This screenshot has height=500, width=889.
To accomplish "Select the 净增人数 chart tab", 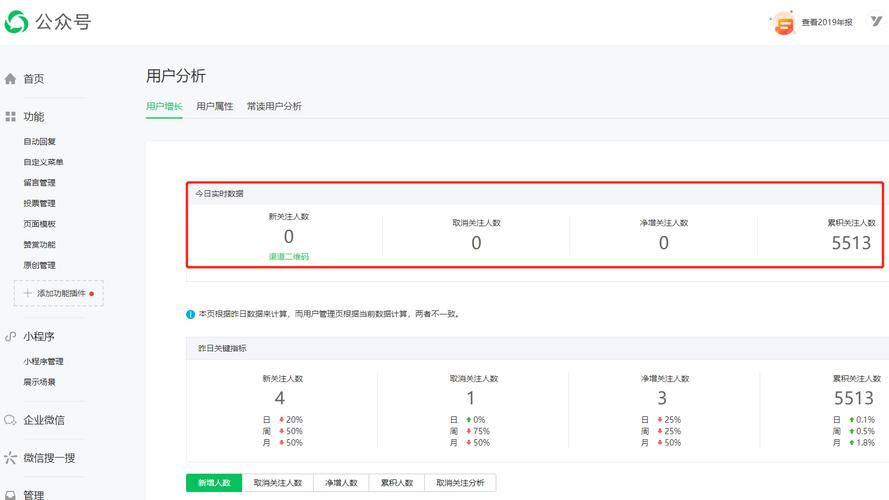I will 341,483.
